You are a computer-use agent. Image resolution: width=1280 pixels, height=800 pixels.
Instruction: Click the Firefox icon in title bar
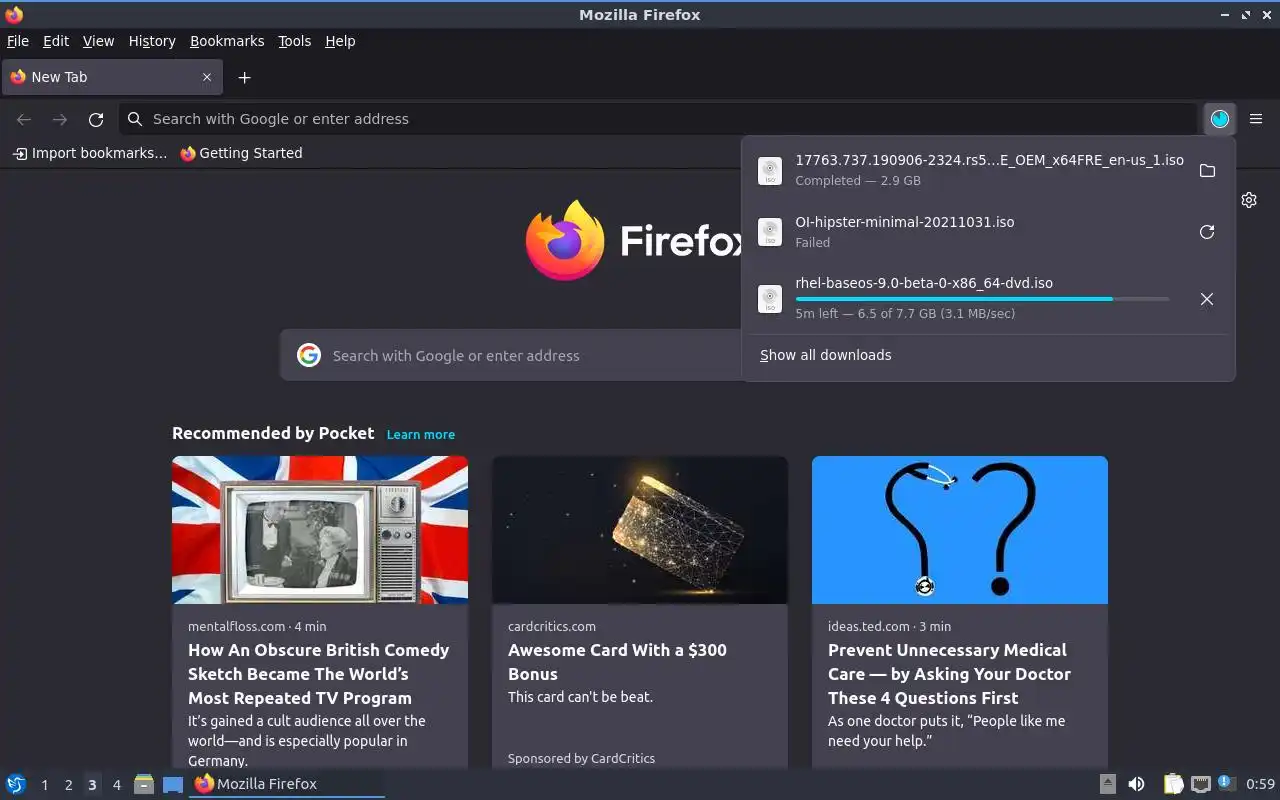(14, 14)
